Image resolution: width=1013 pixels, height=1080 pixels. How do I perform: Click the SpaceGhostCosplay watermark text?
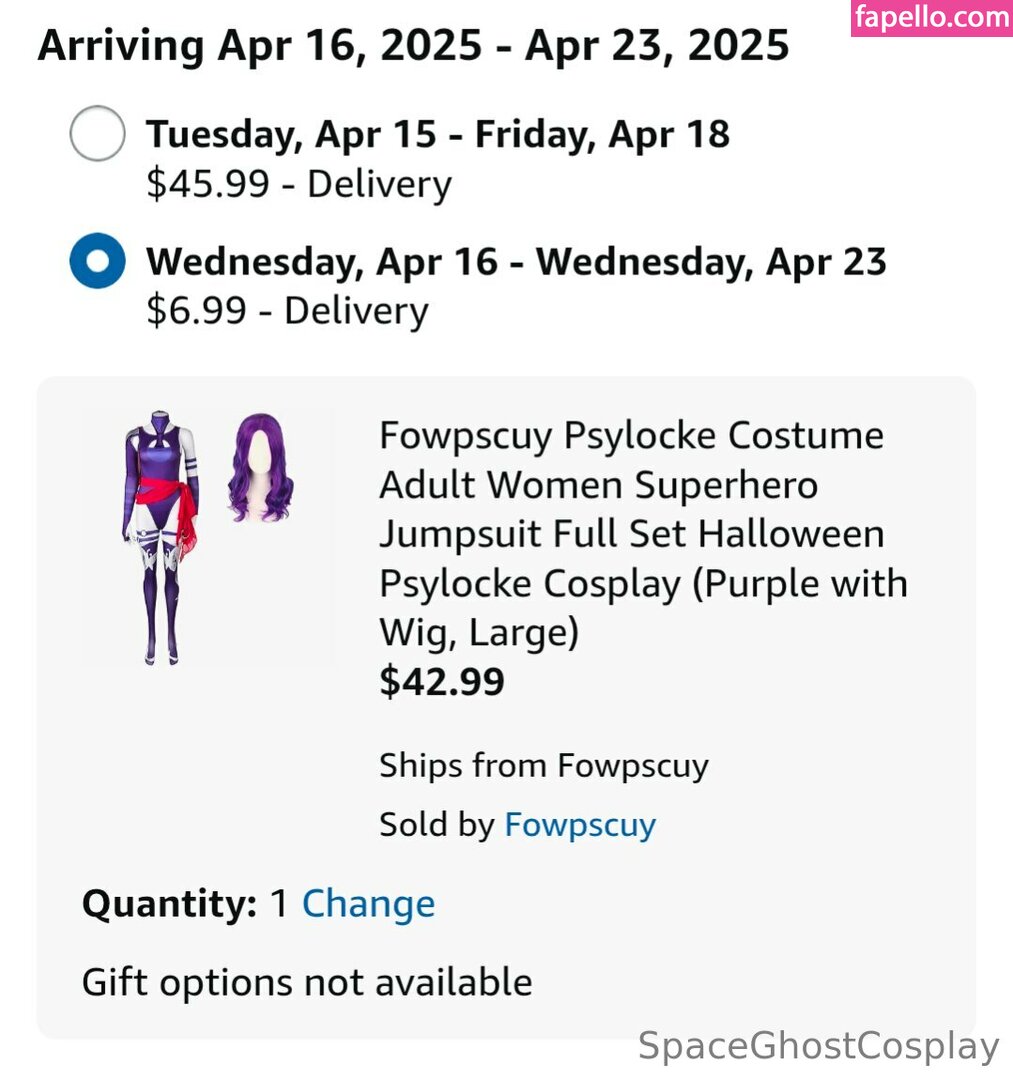click(x=818, y=1046)
